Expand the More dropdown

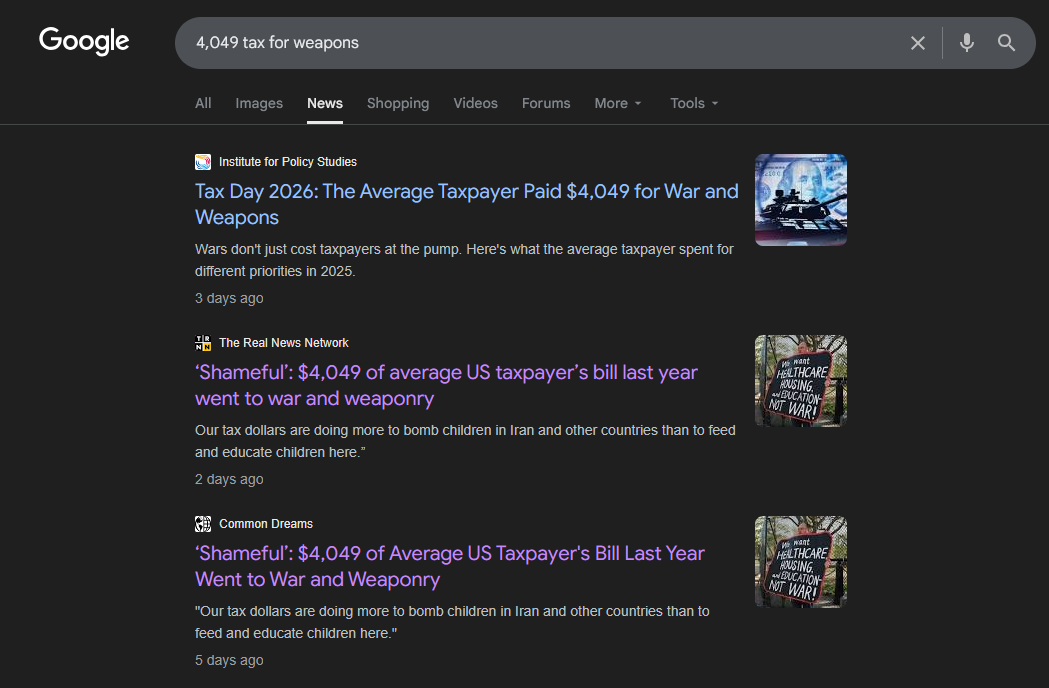tap(617, 103)
